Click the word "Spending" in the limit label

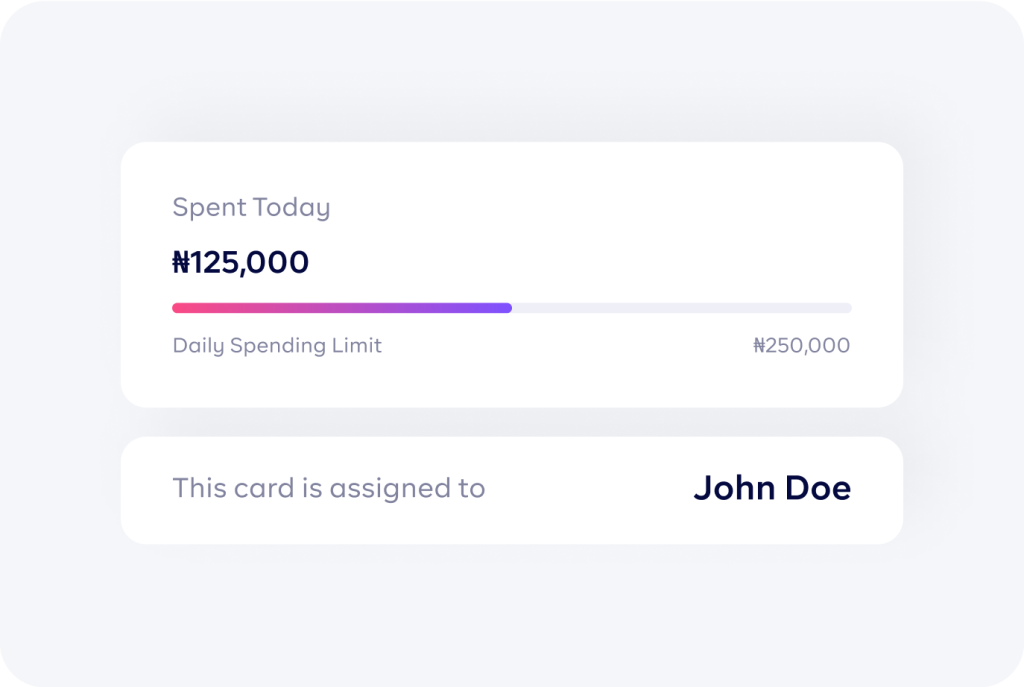[x=280, y=346]
